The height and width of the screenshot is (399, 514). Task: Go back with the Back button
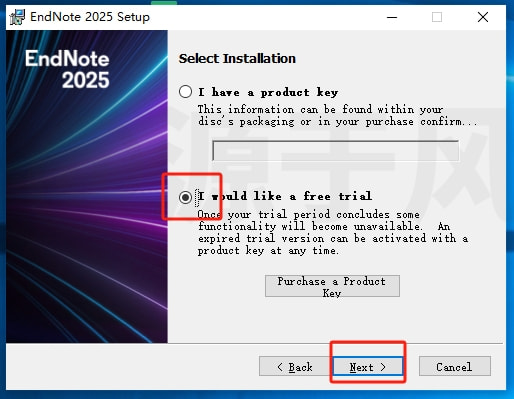pyautogui.click(x=295, y=366)
